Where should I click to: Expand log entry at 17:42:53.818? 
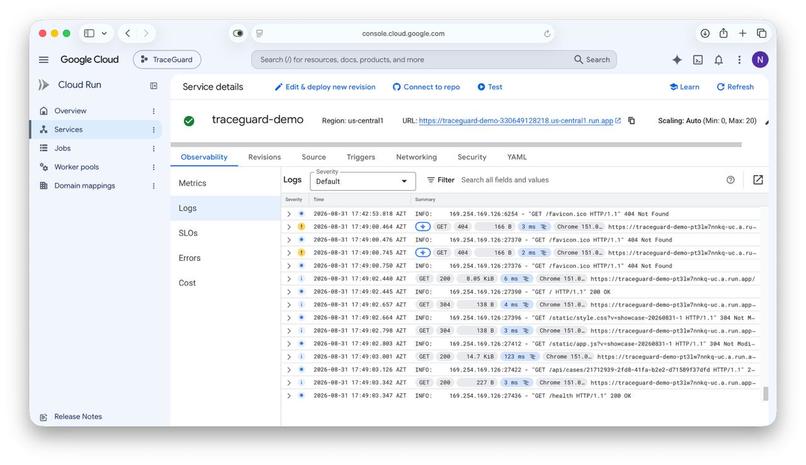click(289, 214)
